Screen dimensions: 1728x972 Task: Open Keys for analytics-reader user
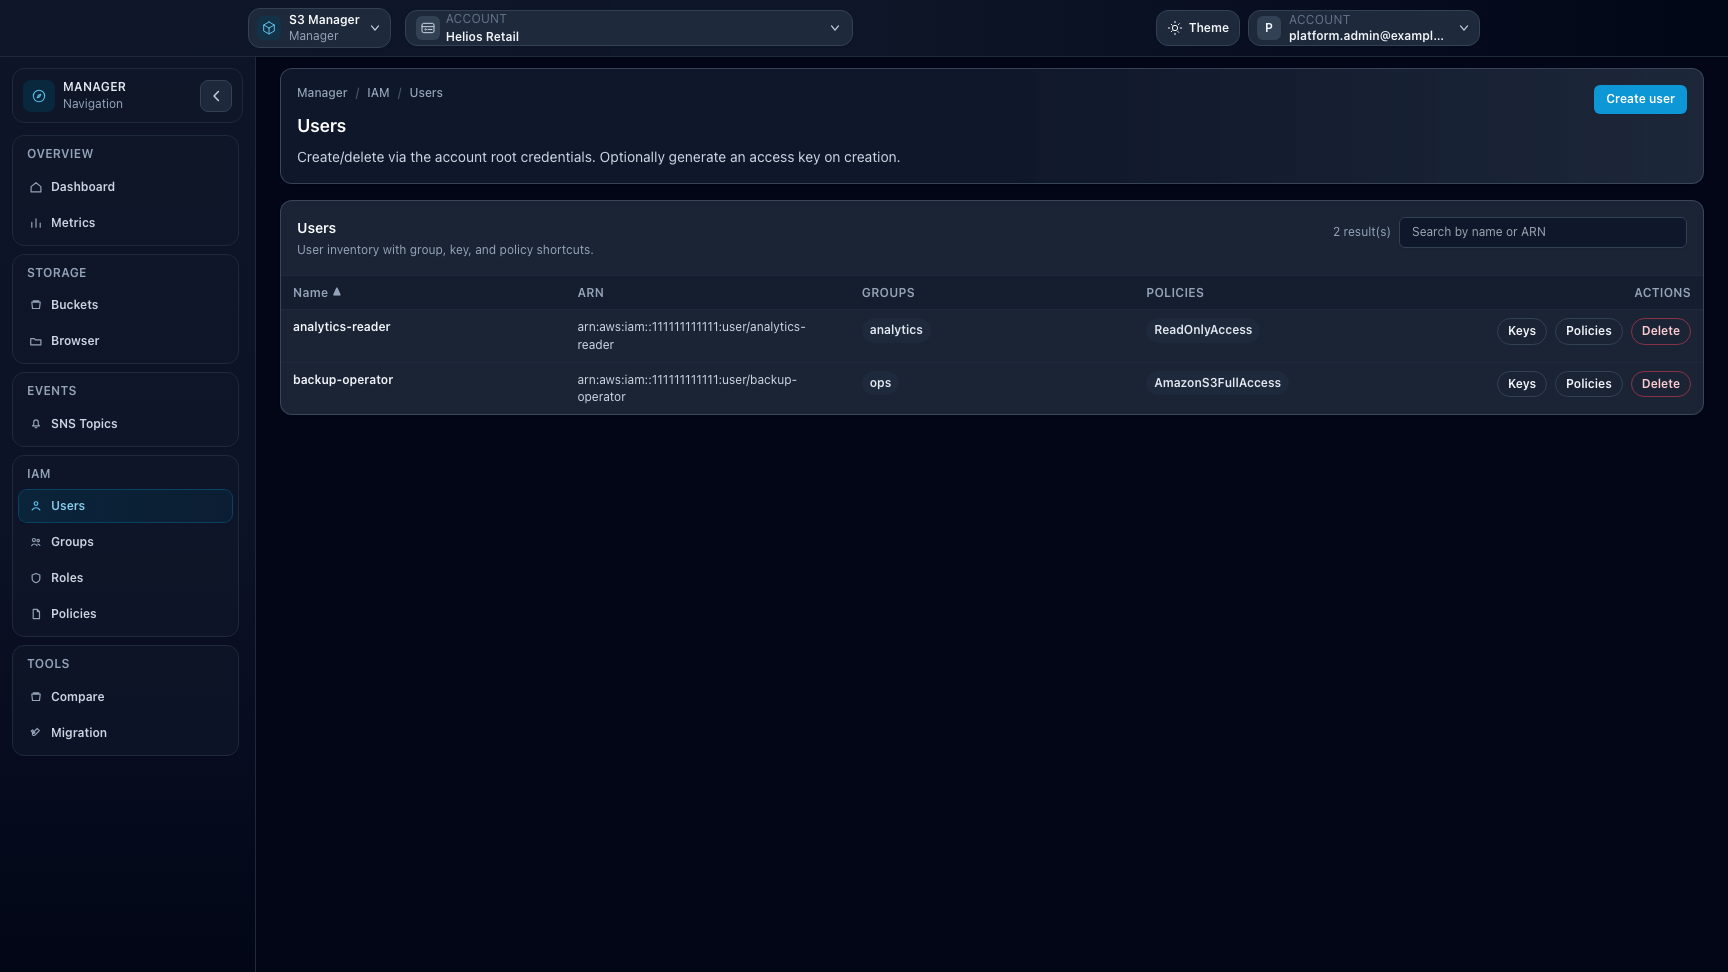pos(1521,331)
